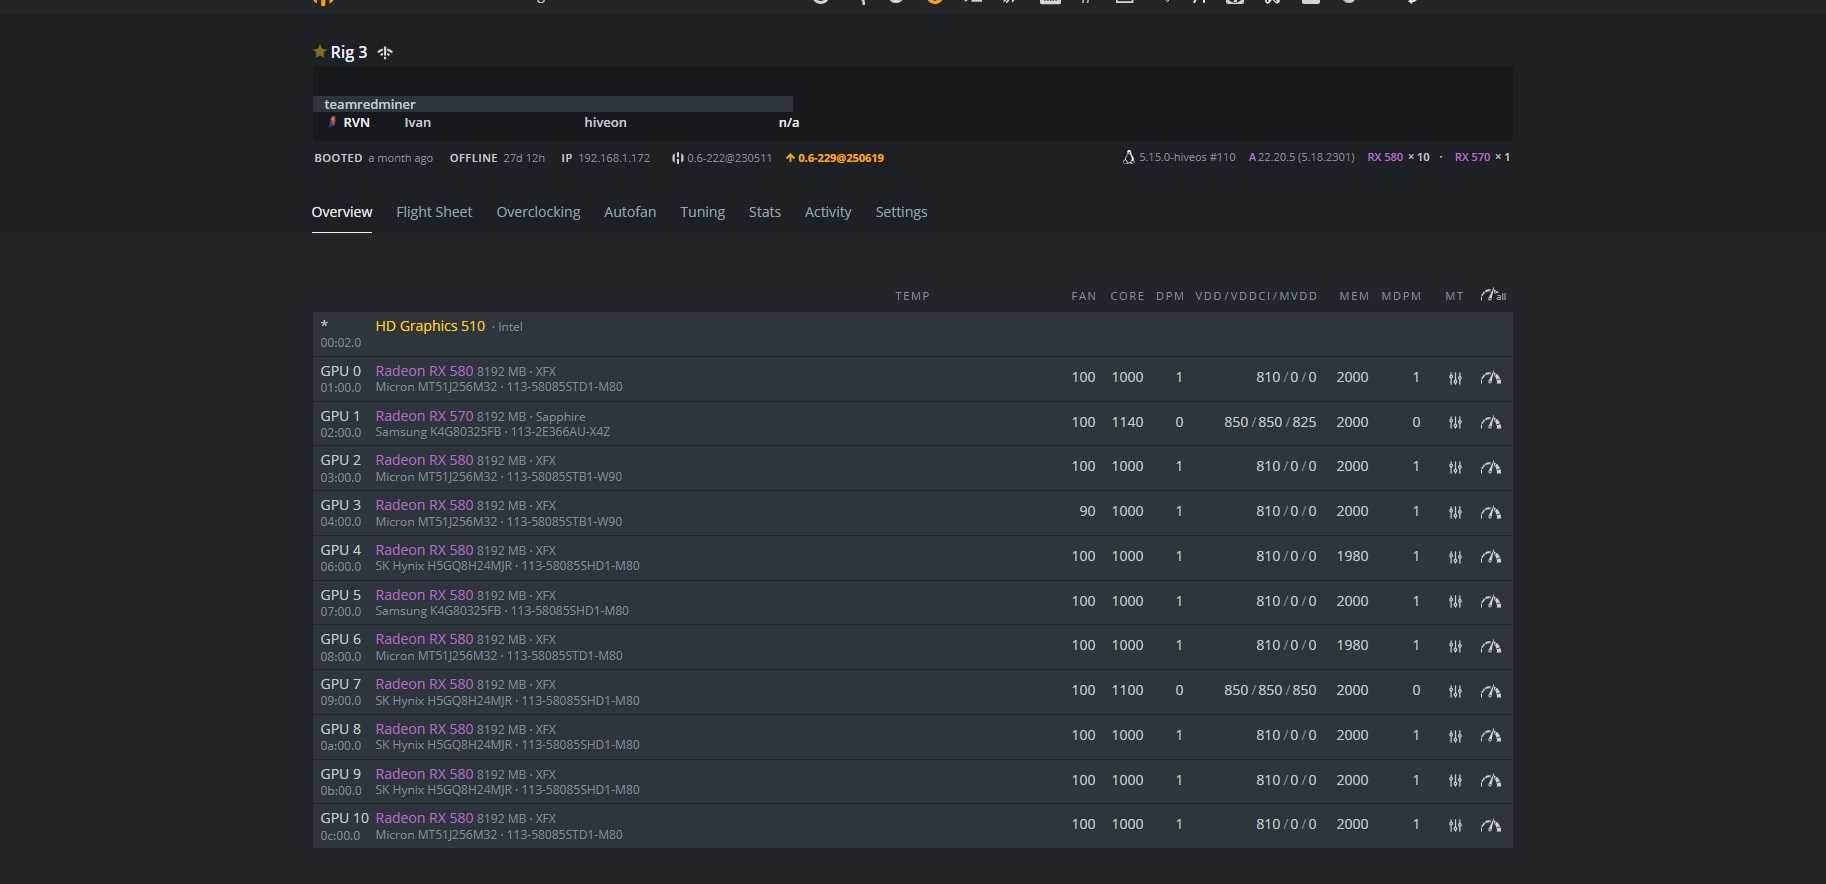
Task: Open overclock speedometer for GPU 9
Action: click(1491, 781)
